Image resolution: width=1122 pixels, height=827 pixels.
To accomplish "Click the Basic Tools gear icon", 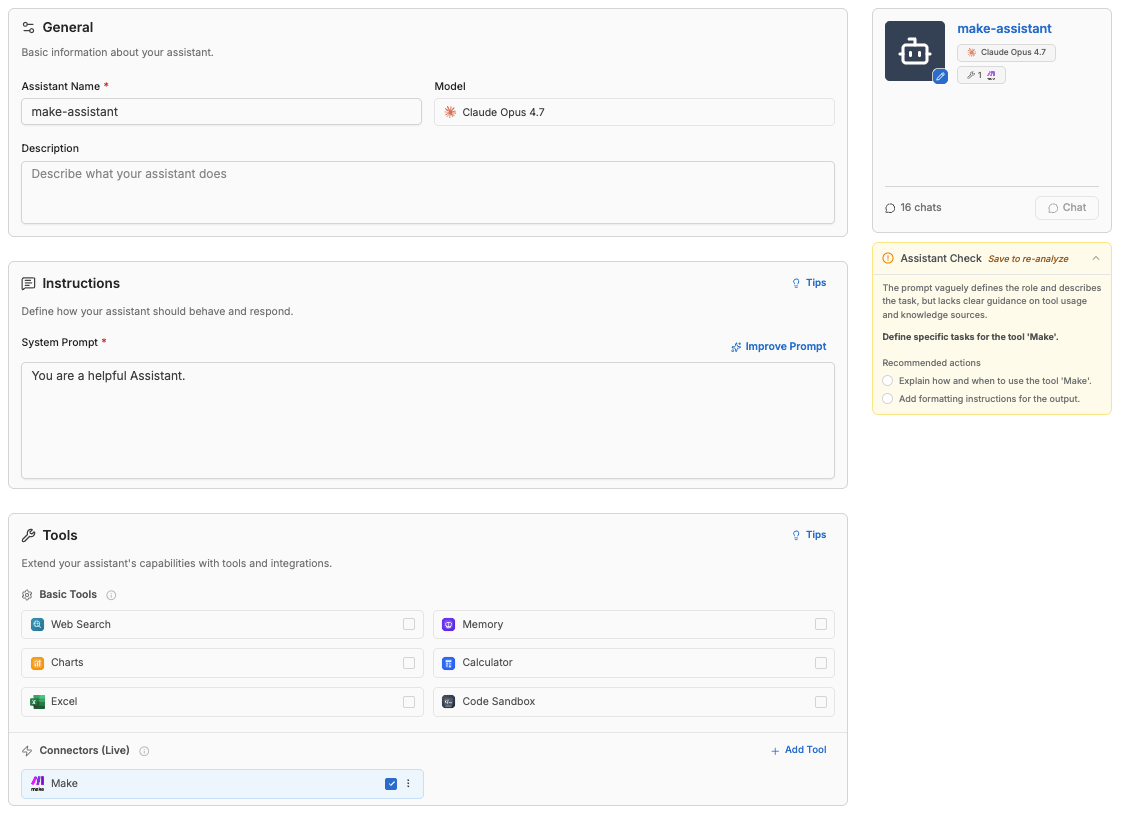I will pos(27,594).
